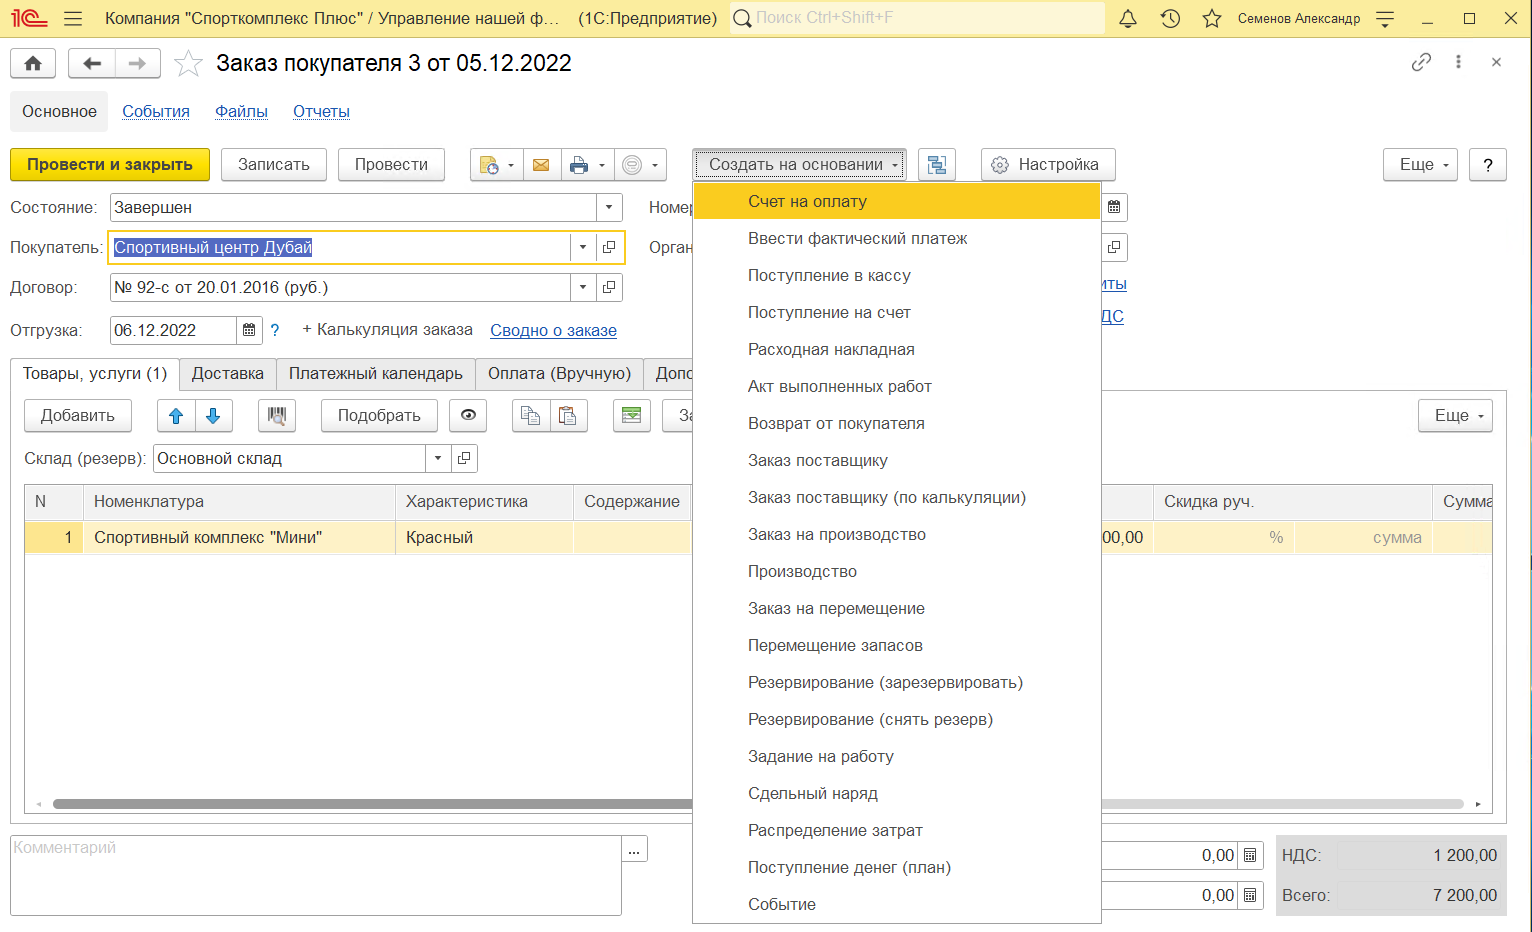
Task: Click the barcode scanner icon
Action: click(x=277, y=416)
